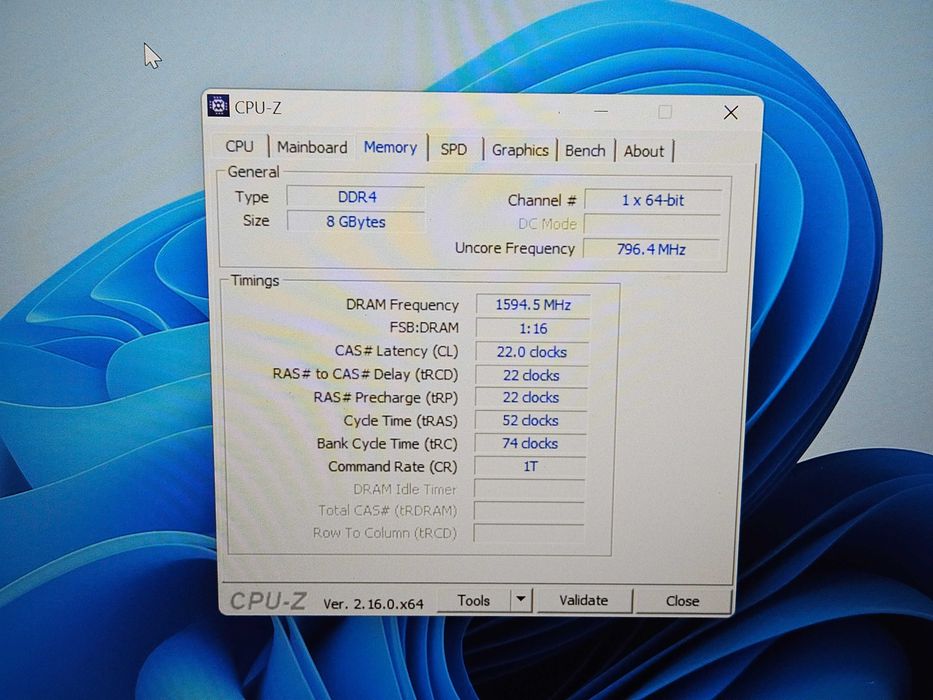Viewport: 933px width, 700px height.
Task: Click the Close button at bottom
Action: pos(682,601)
